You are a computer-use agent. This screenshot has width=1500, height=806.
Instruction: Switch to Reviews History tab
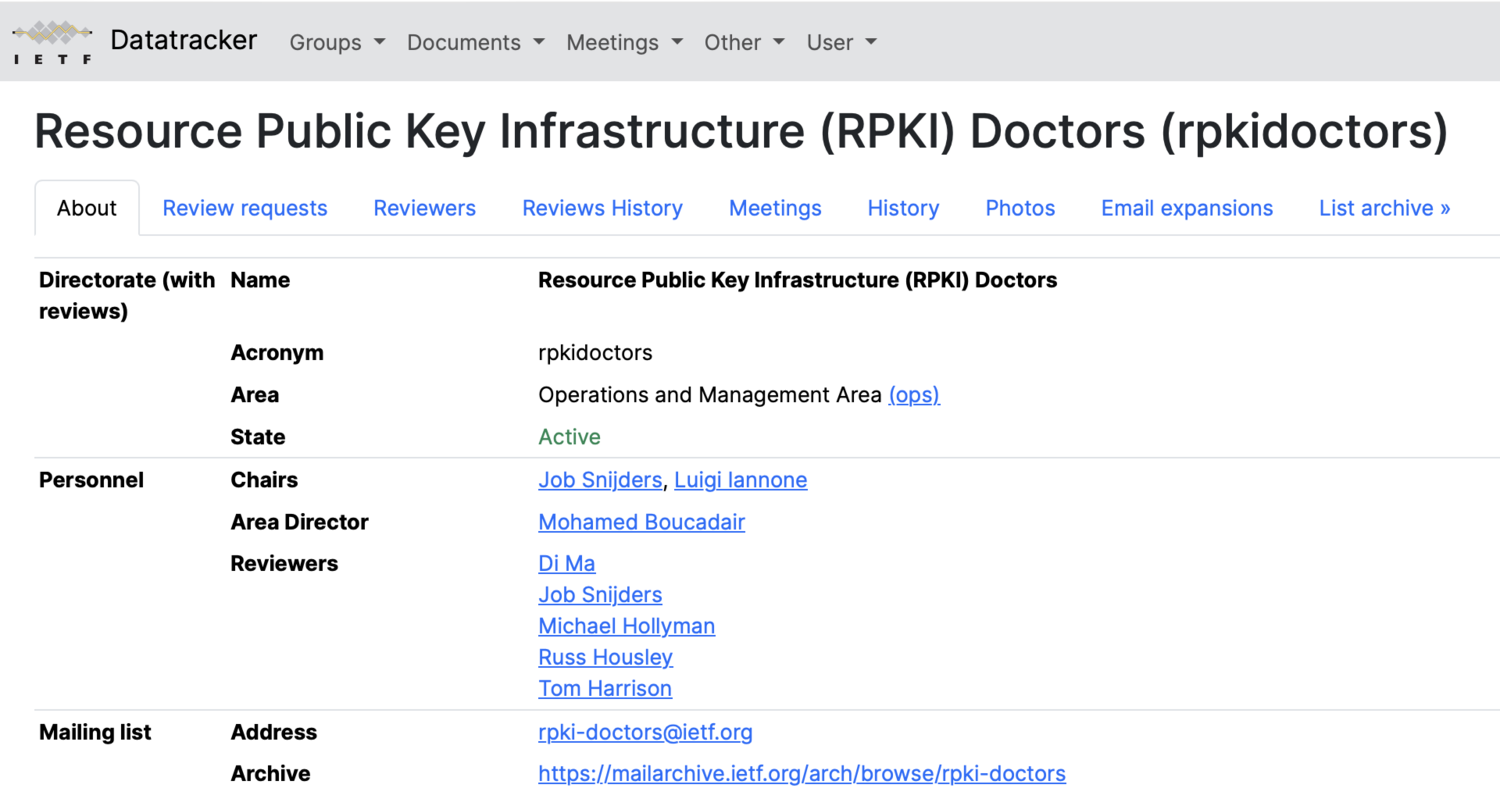tap(603, 208)
